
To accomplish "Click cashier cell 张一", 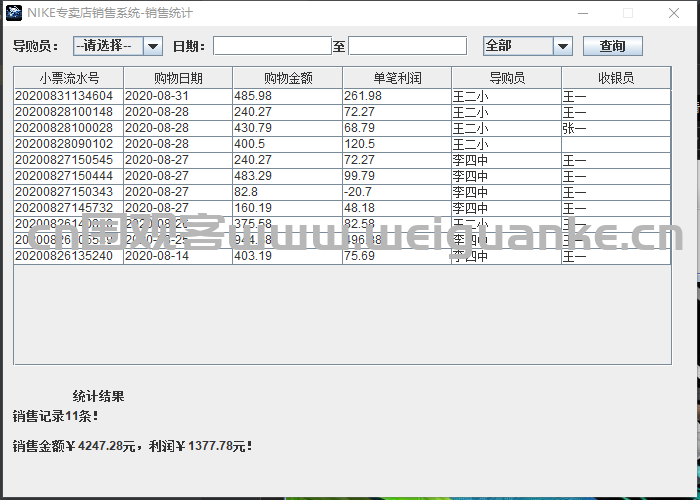I will (616, 129).
